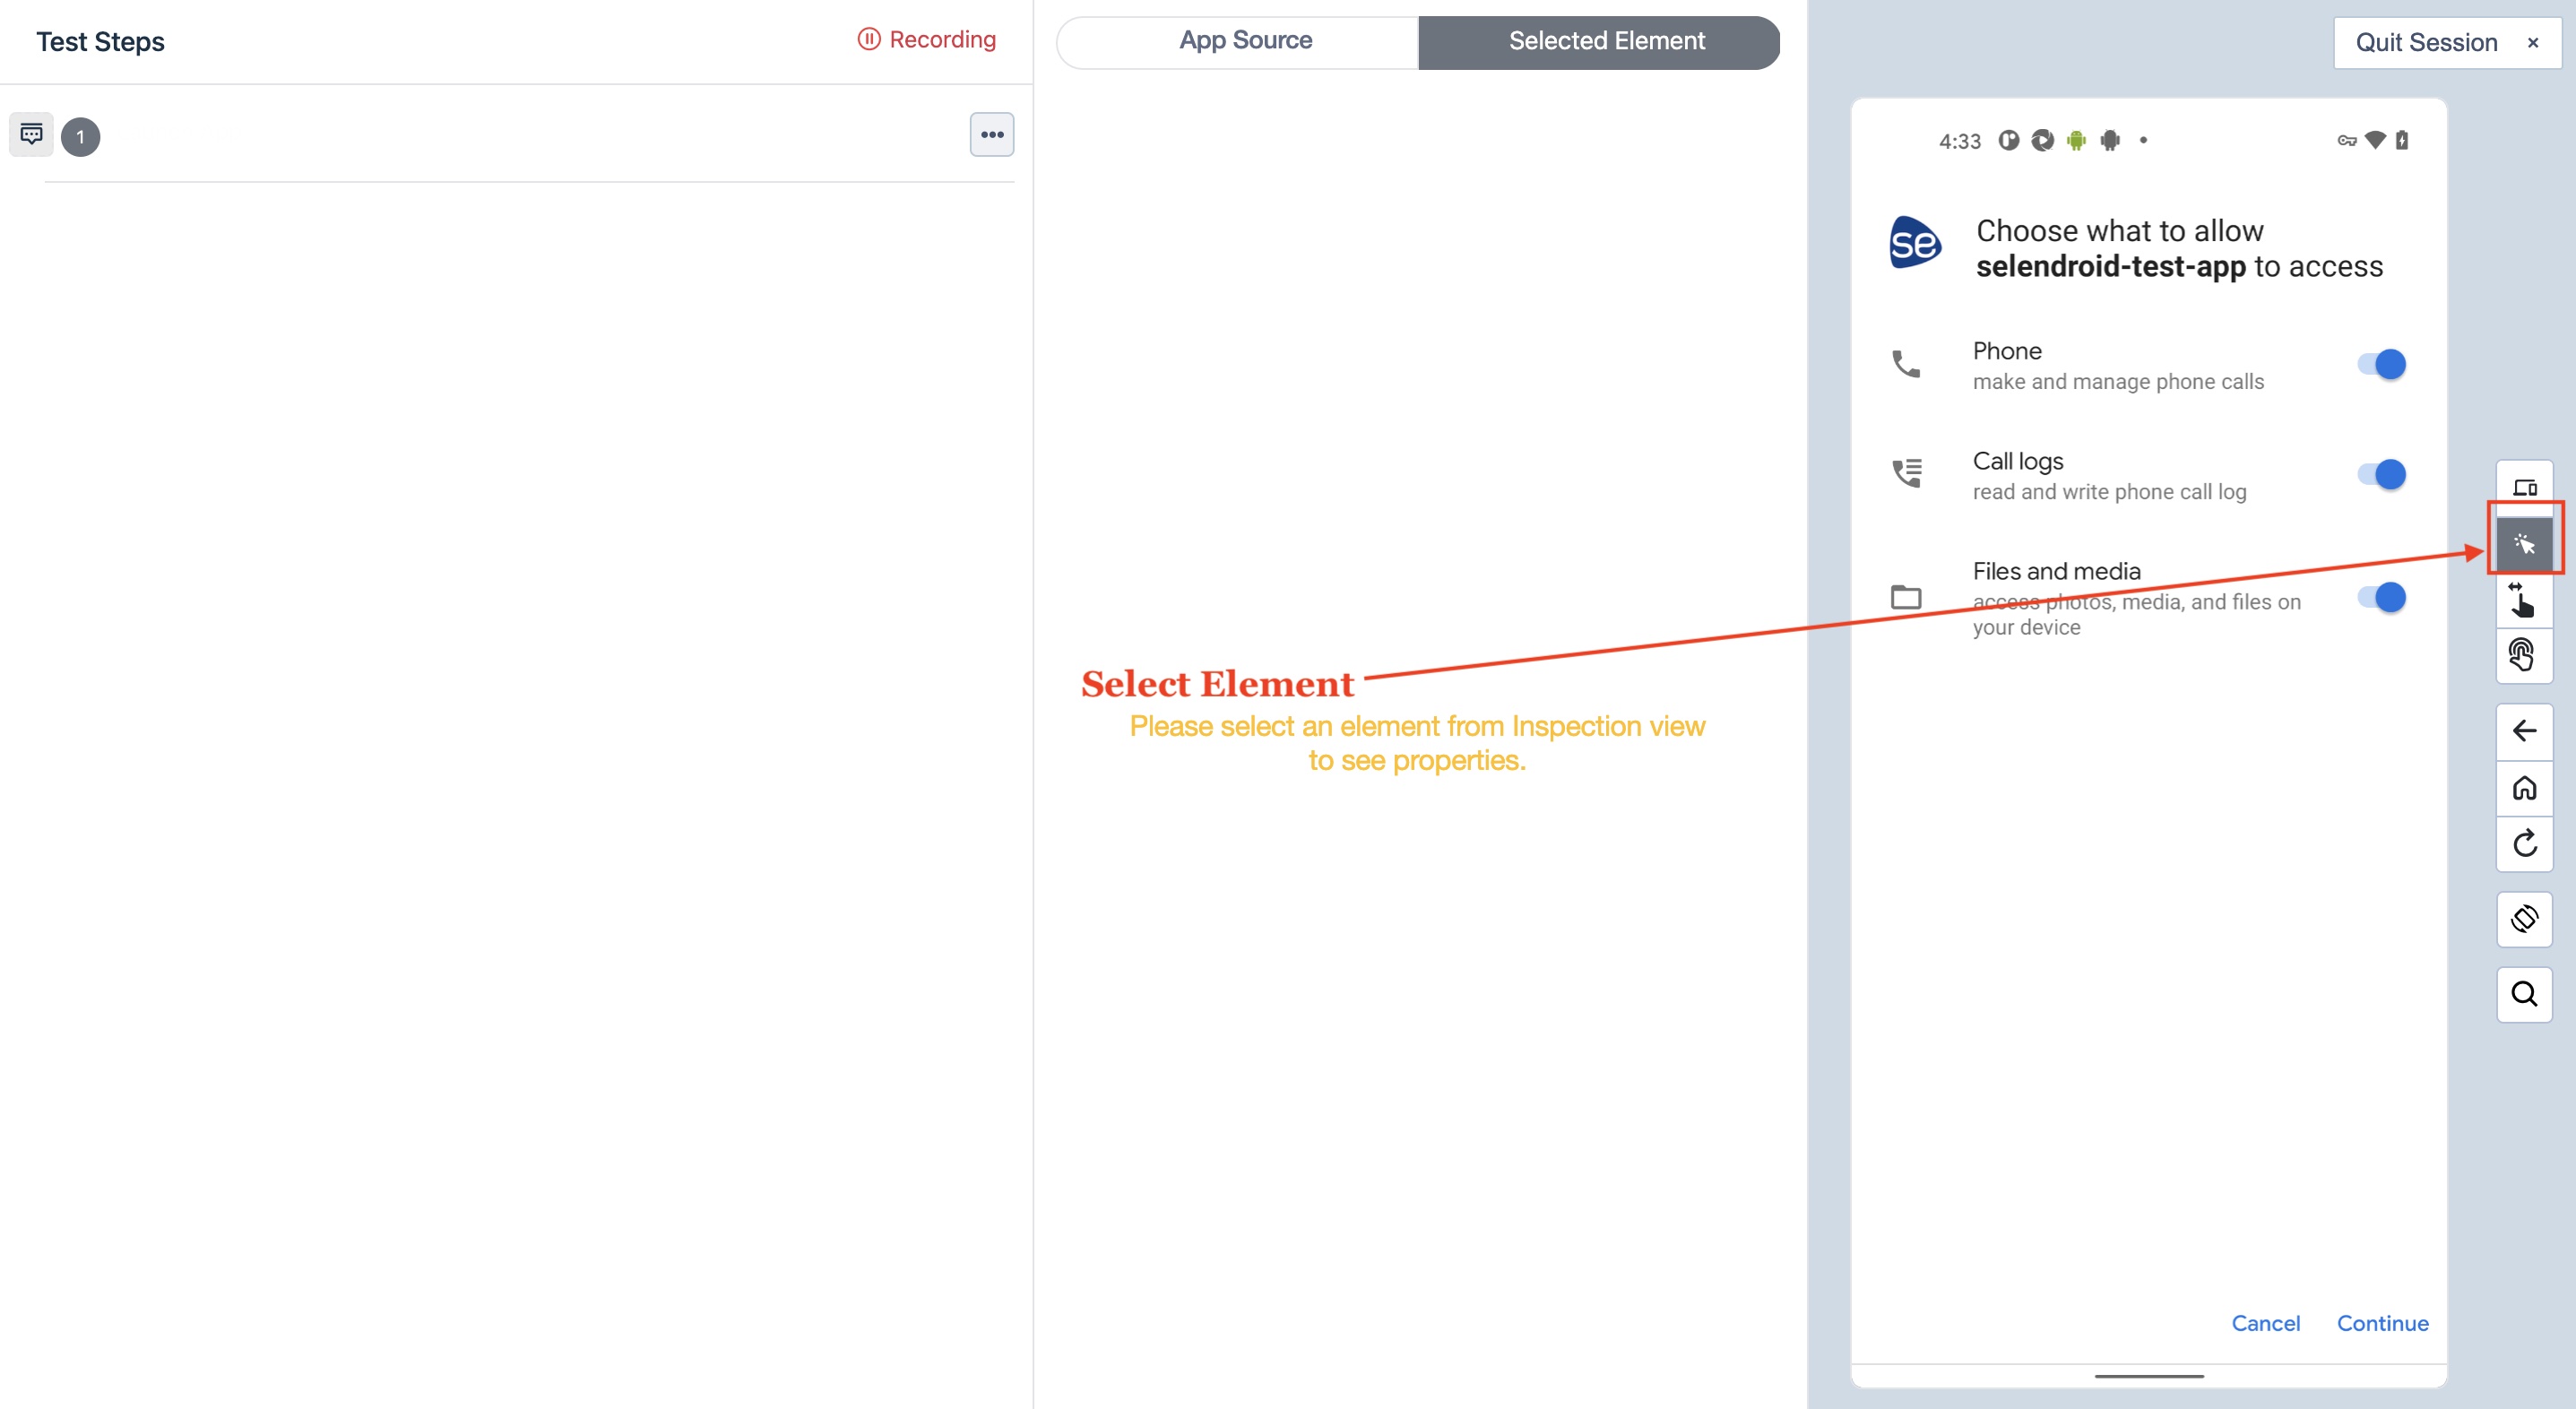
Task: Click the 'Please select an element' message
Action: pyautogui.click(x=1417, y=743)
